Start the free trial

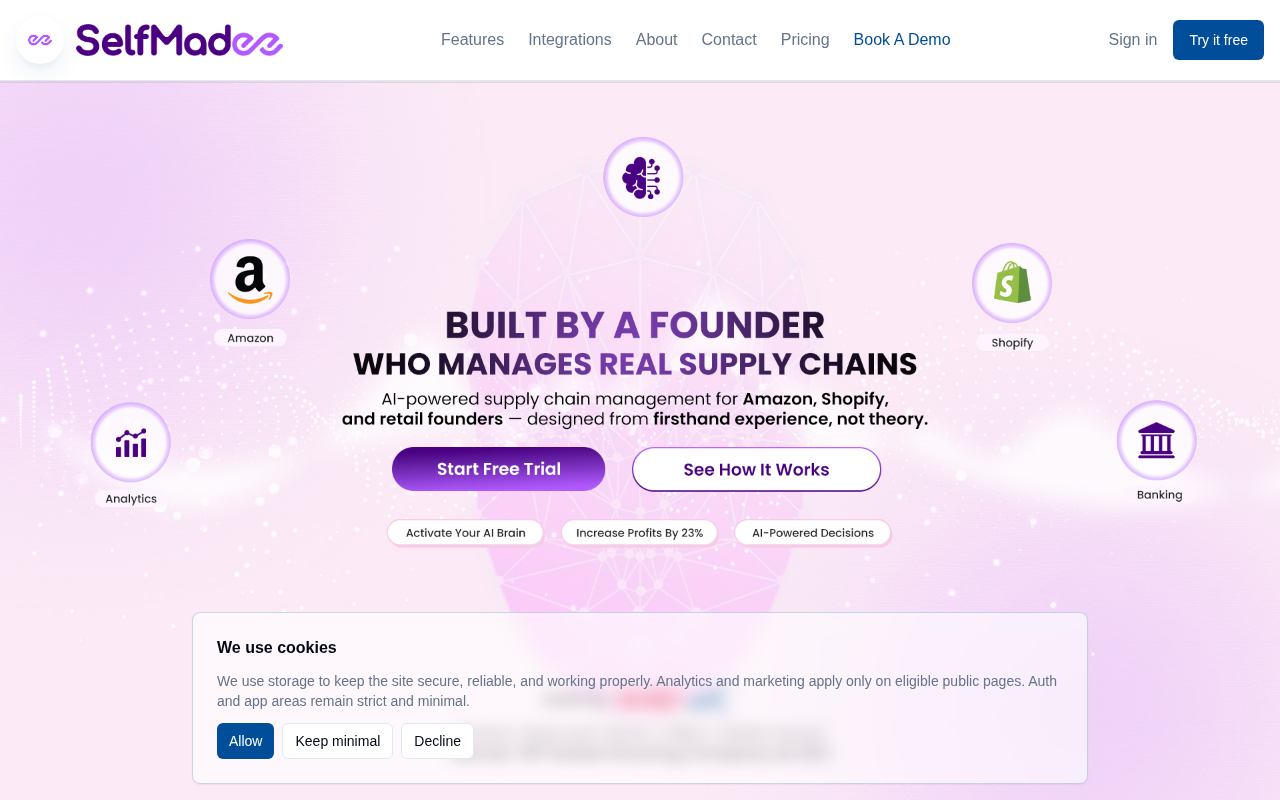pos(499,469)
